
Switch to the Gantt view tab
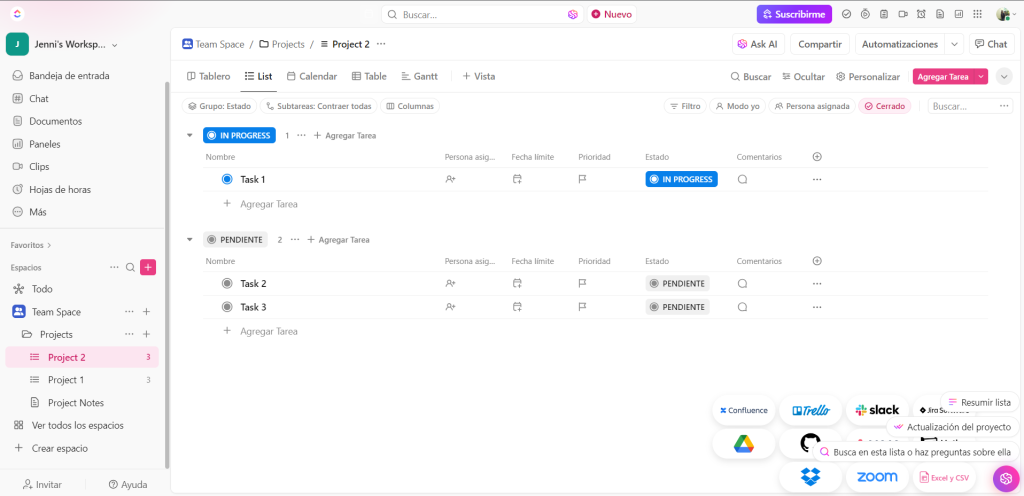pos(419,76)
